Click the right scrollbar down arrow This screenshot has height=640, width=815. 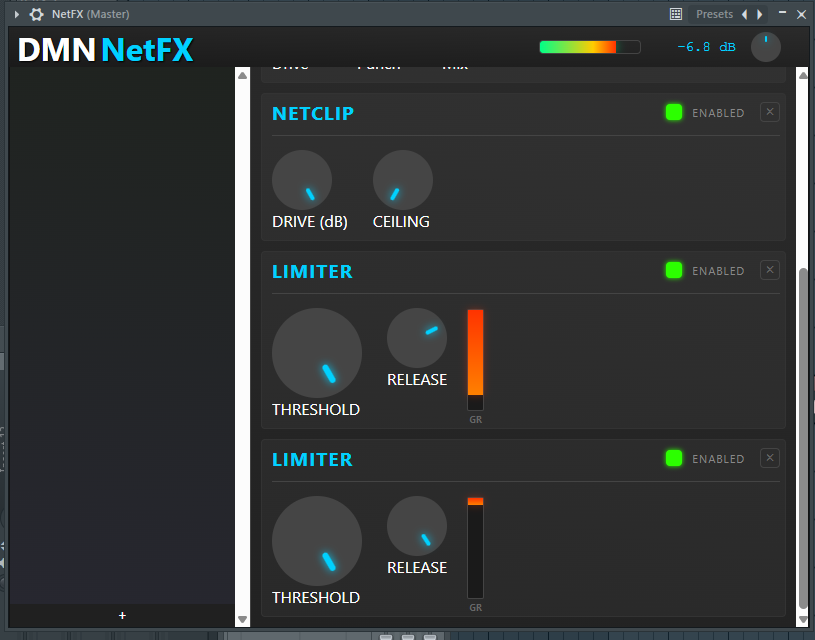pos(803,619)
